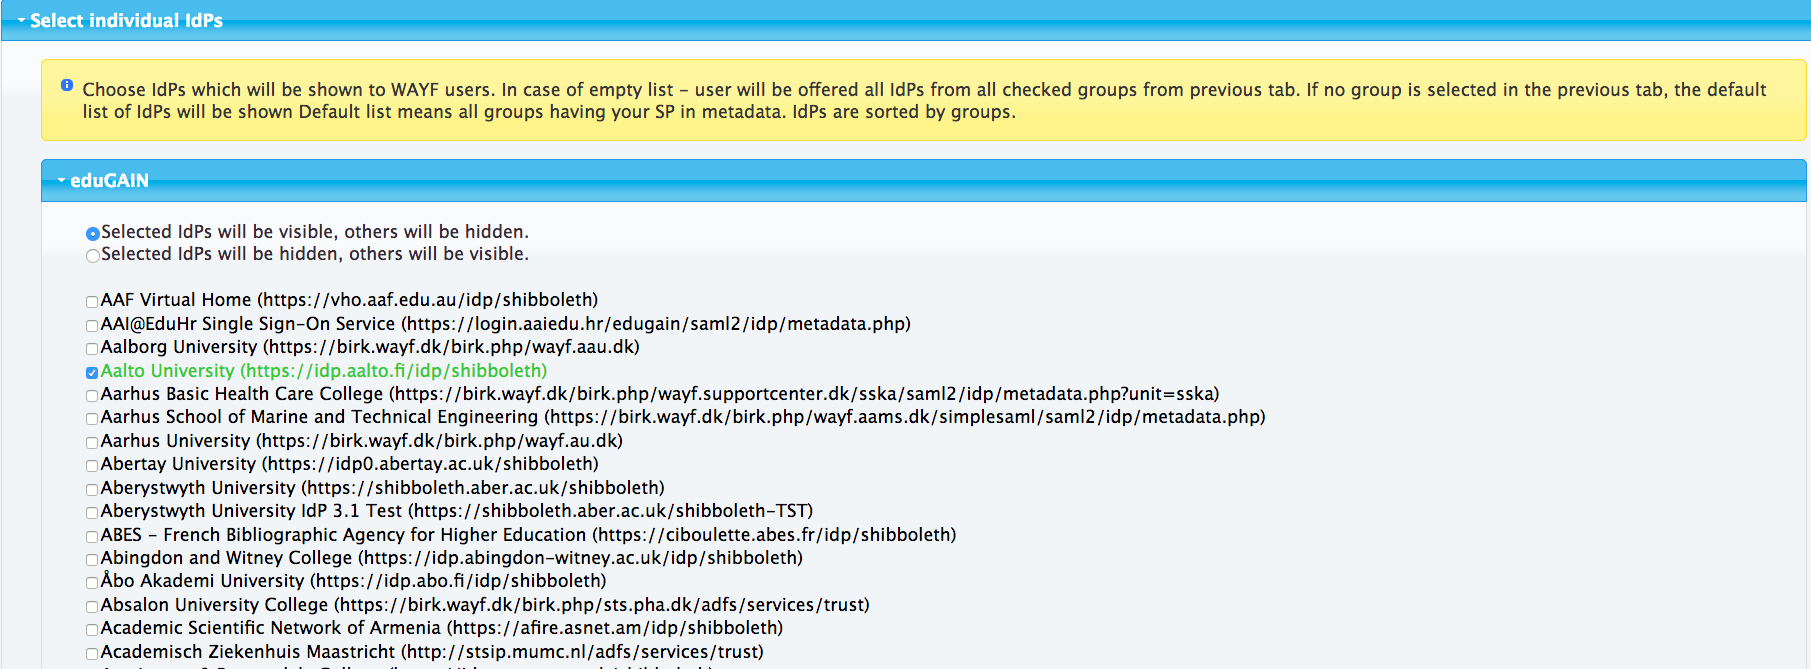Check Absalon University College checkbox
Viewport: 1811px width, 669px height.
coord(92,607)
